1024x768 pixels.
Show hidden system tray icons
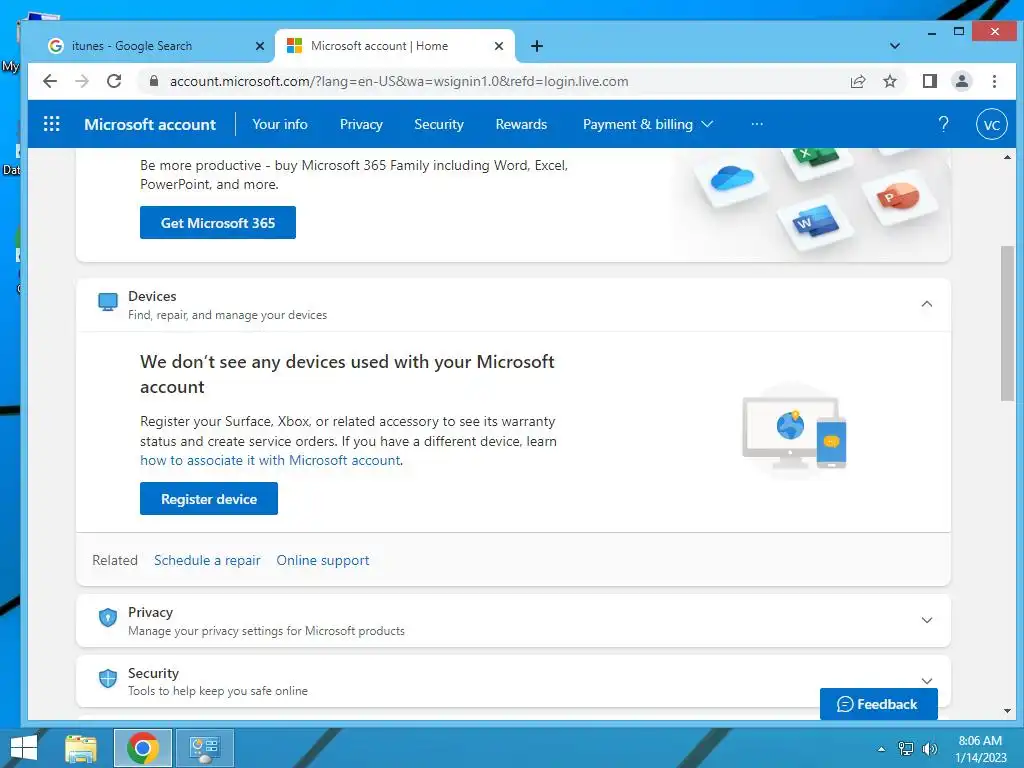[x=881, y=749]
